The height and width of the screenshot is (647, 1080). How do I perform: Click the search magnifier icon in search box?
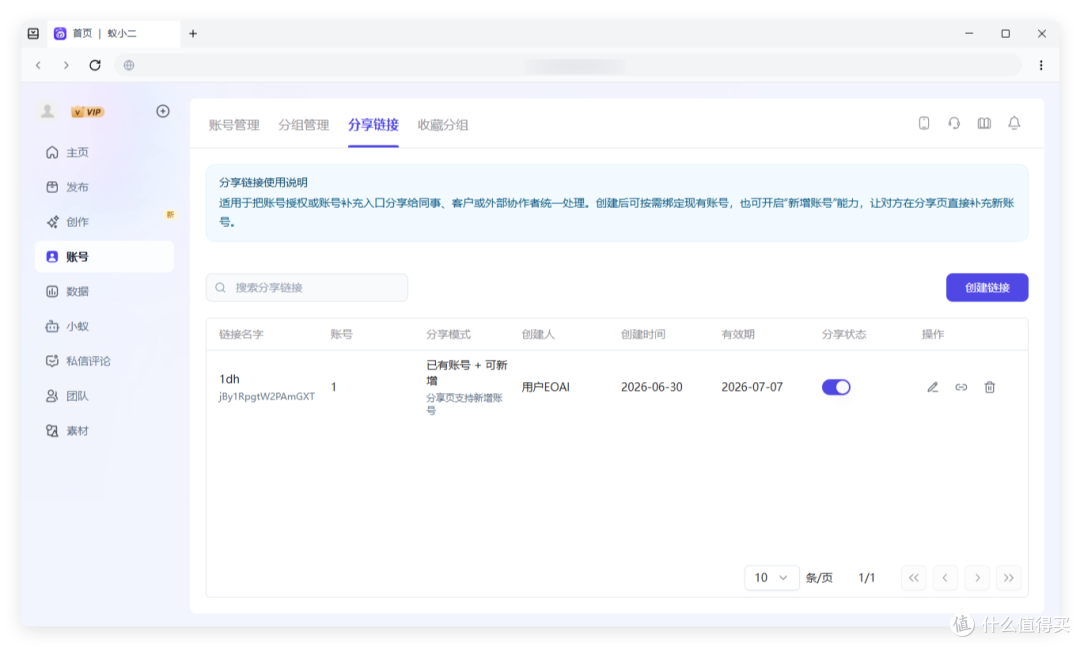click(x=220, y=287)
